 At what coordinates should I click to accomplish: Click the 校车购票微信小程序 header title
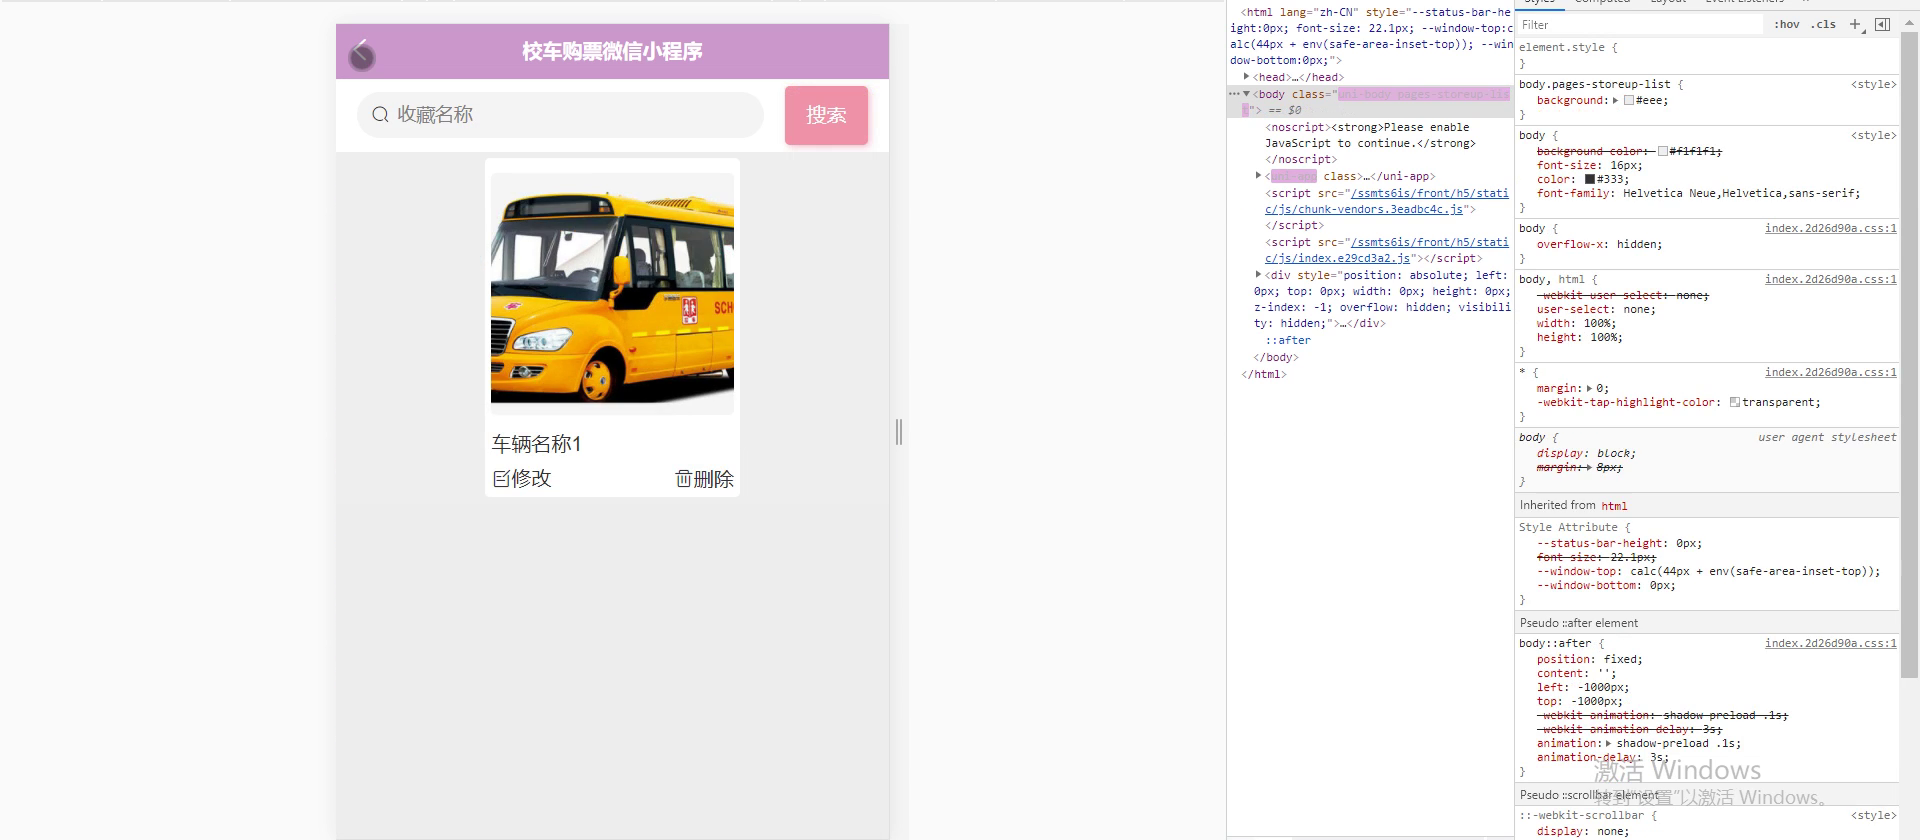coord(612,51)
